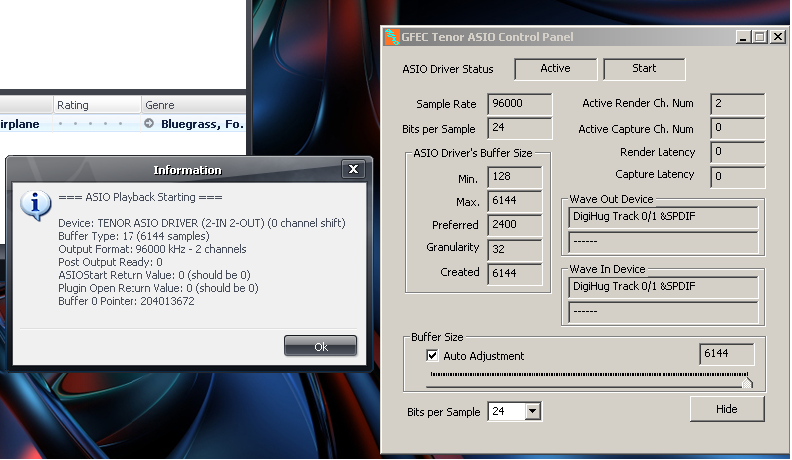This screenshot has height=460, width=792.
Task: Click the Buffer Size slider thumb
Action: pyautogui.click(x=747, y=382)
